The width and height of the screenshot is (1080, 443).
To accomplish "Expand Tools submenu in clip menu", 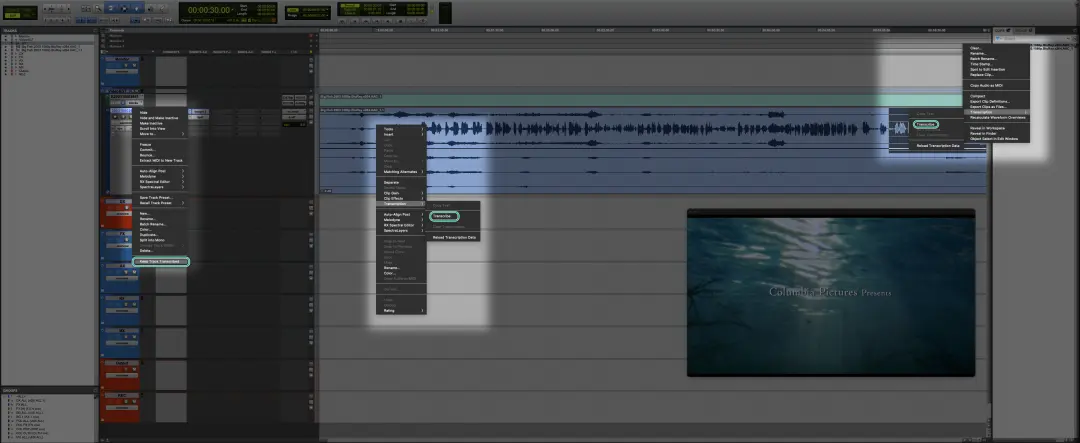I will point(401,129).
